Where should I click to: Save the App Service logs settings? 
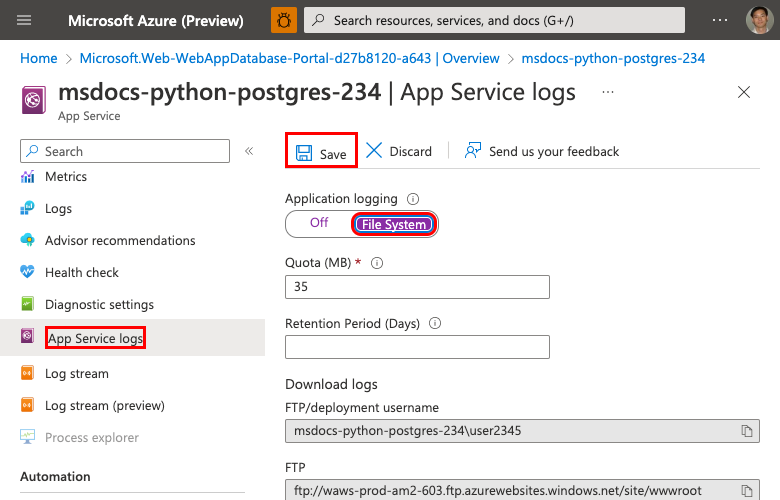[321, 152]
